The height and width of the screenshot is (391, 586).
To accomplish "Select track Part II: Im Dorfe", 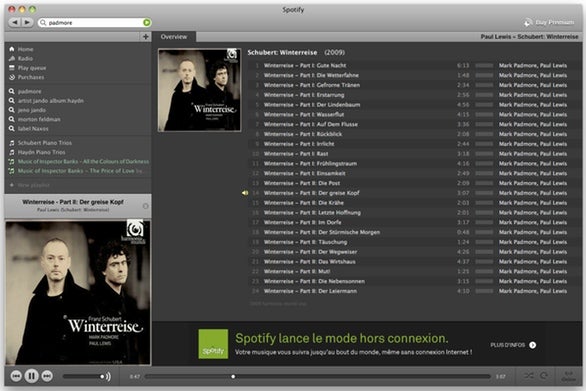I will click(x=415, y=222).
